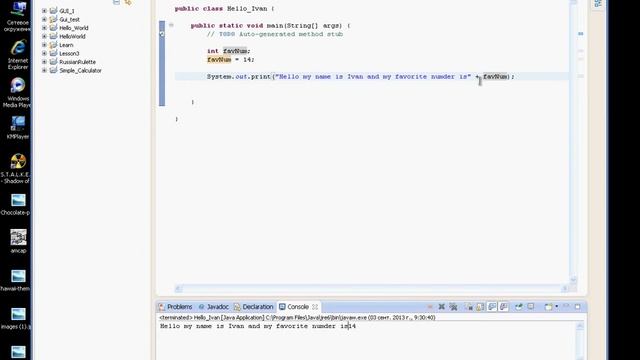Click the blue overview ruler marker
640x360 pixels.
[x=580, y=34]
